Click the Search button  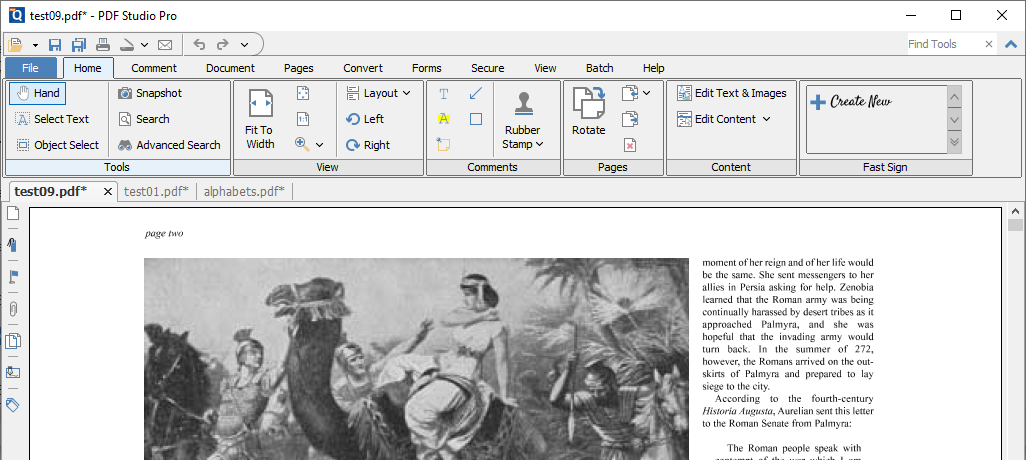coord(144,119)
